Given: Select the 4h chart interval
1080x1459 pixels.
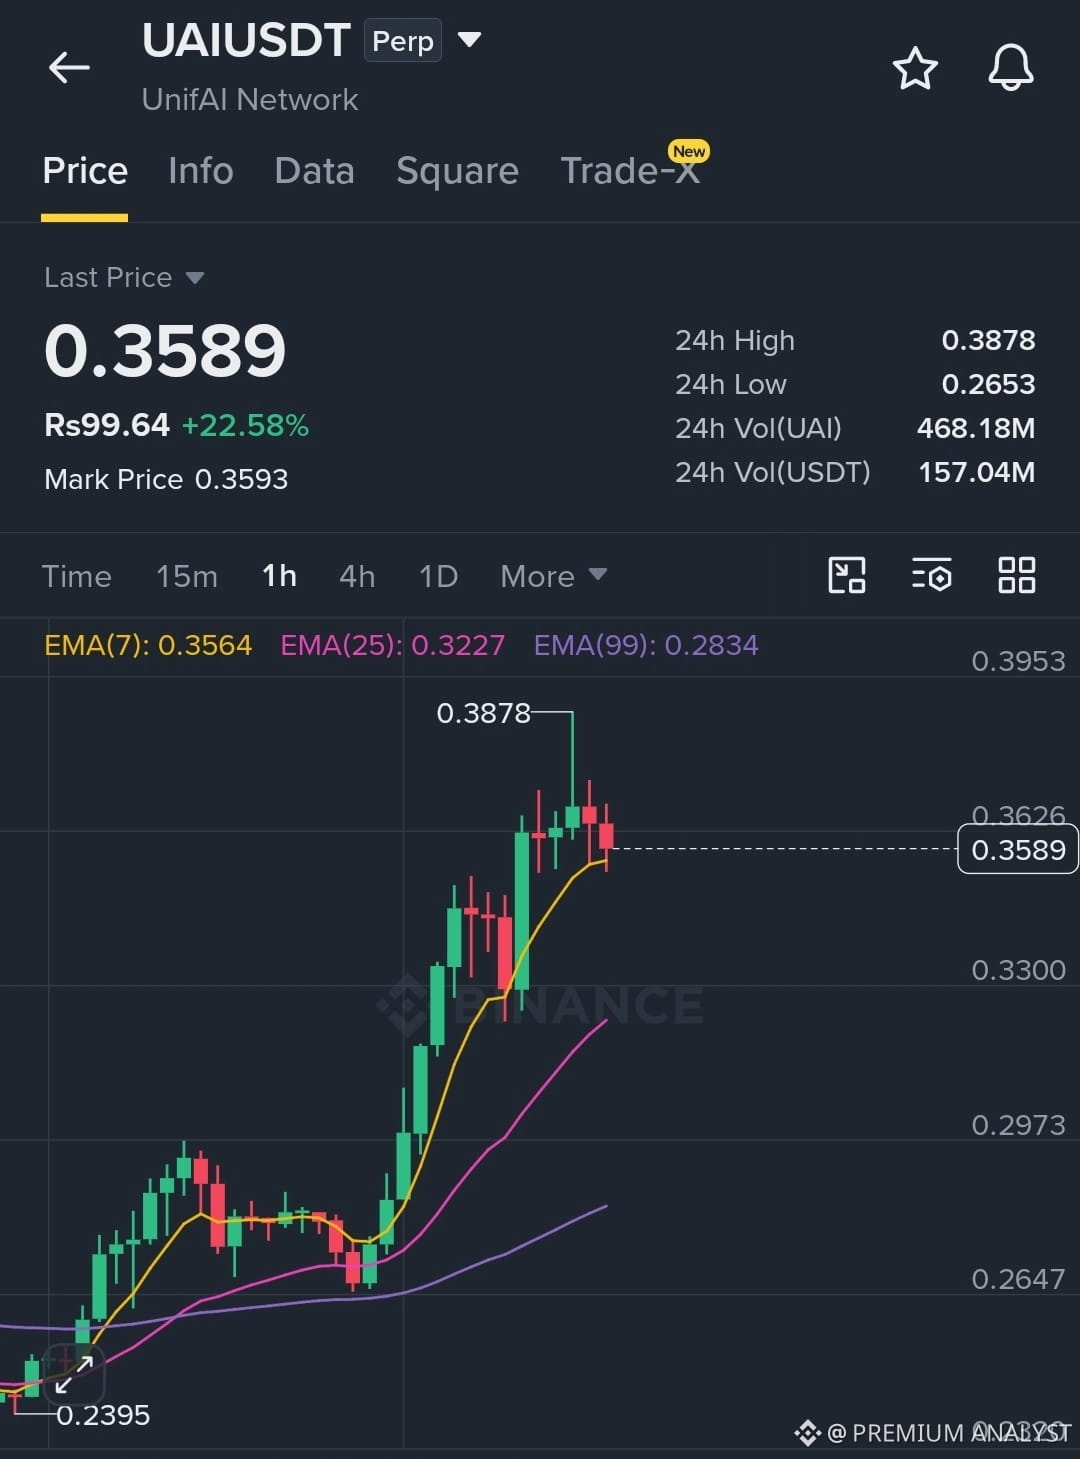Looking at the screenshot, I should point(357,576).
